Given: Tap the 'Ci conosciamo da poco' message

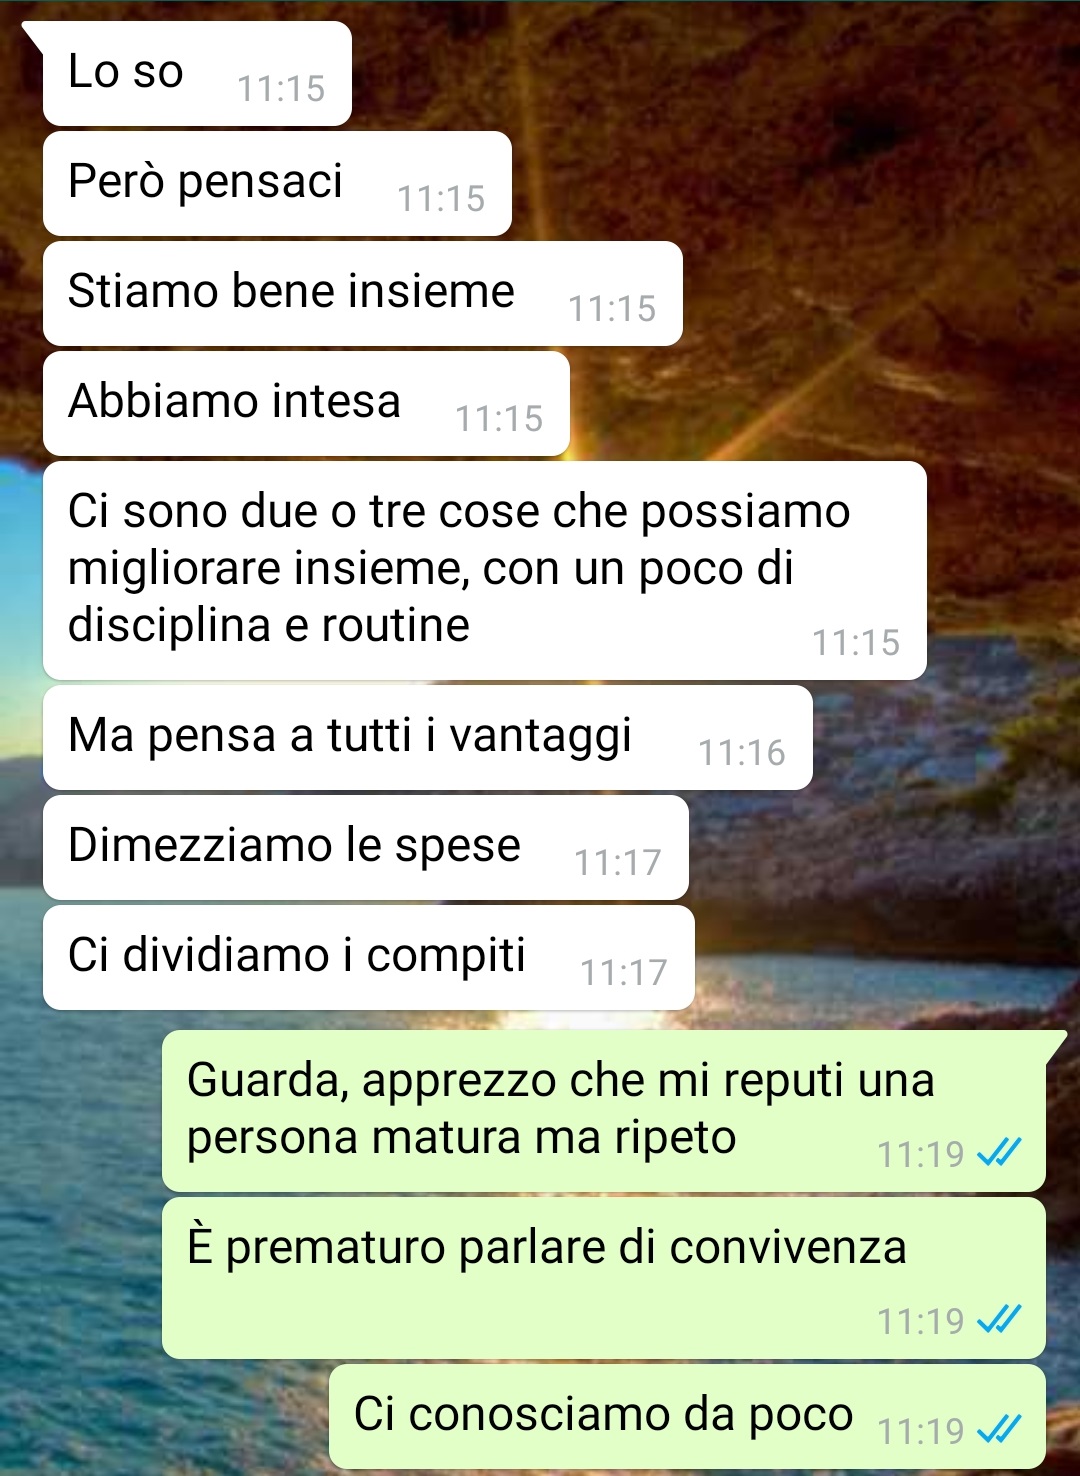Looking at the screenshot, I should point(687,1417).
